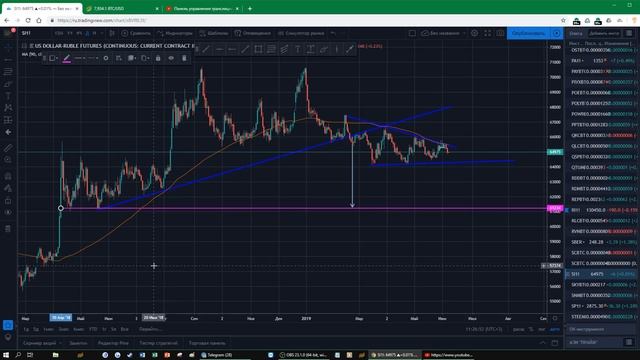Toggle logarithmic scale 'лог'
This screenshot has height=360, width=640.
coord(542,329)
